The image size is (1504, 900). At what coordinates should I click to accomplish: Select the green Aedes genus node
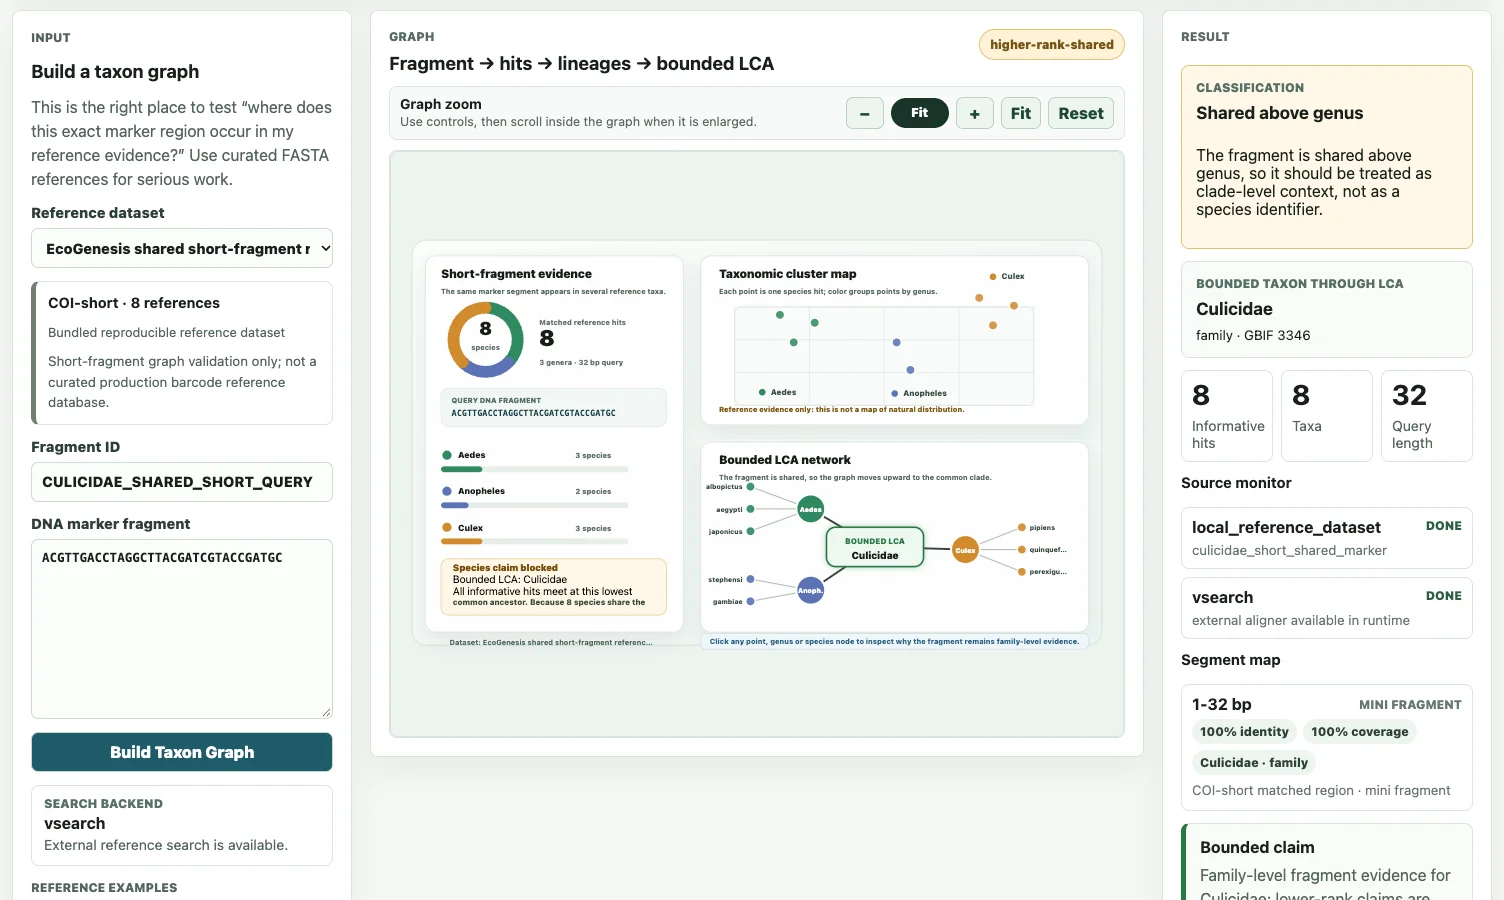811,509
